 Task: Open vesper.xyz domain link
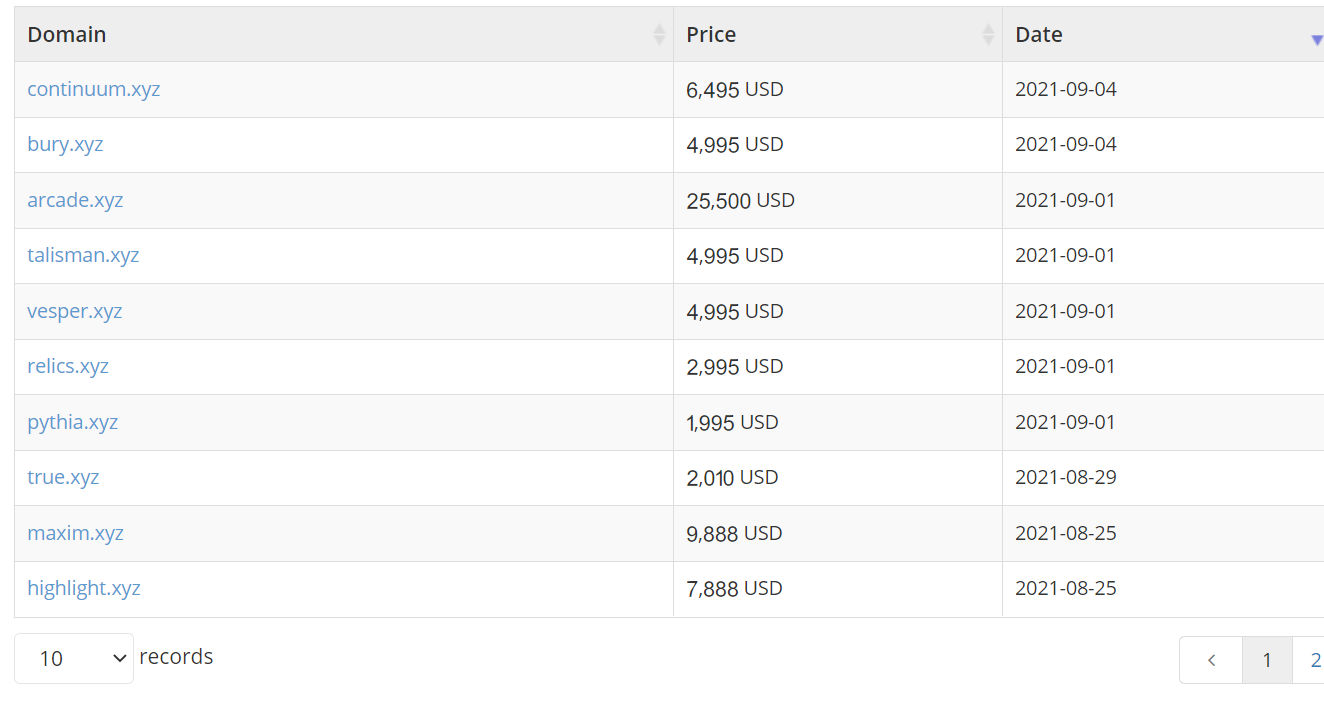[x=75, y=311]
